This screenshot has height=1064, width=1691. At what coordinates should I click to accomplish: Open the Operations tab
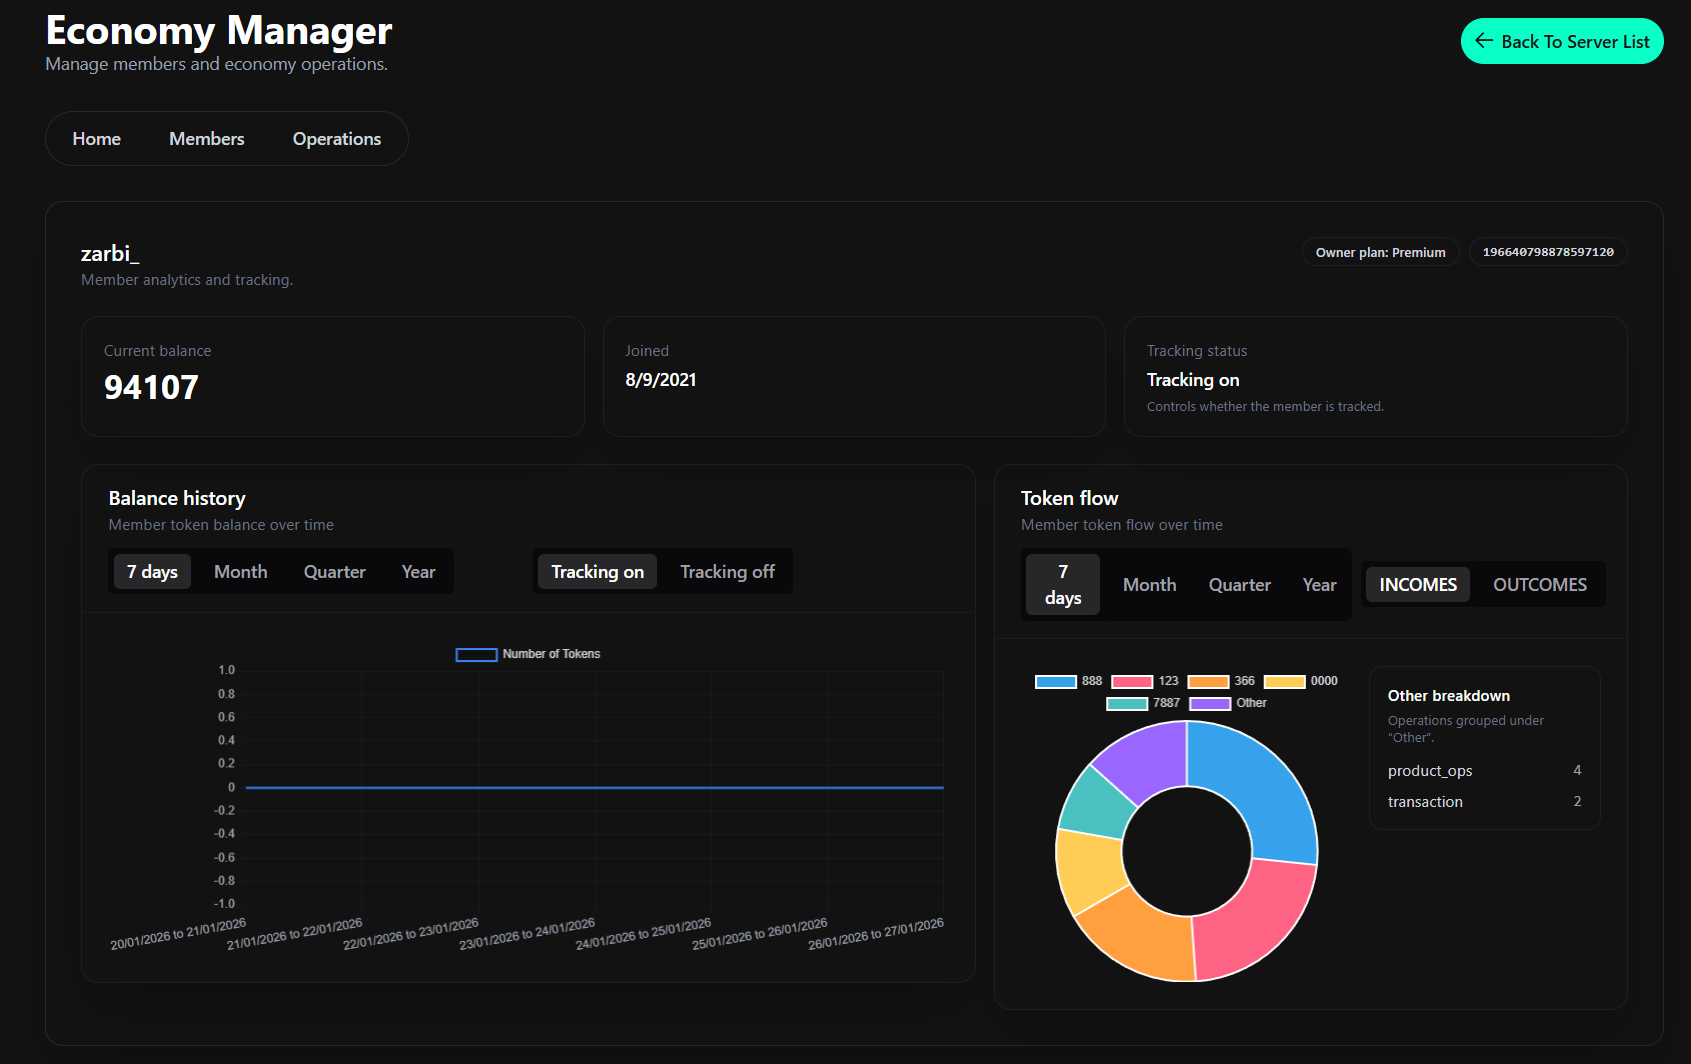coord(336,138)
